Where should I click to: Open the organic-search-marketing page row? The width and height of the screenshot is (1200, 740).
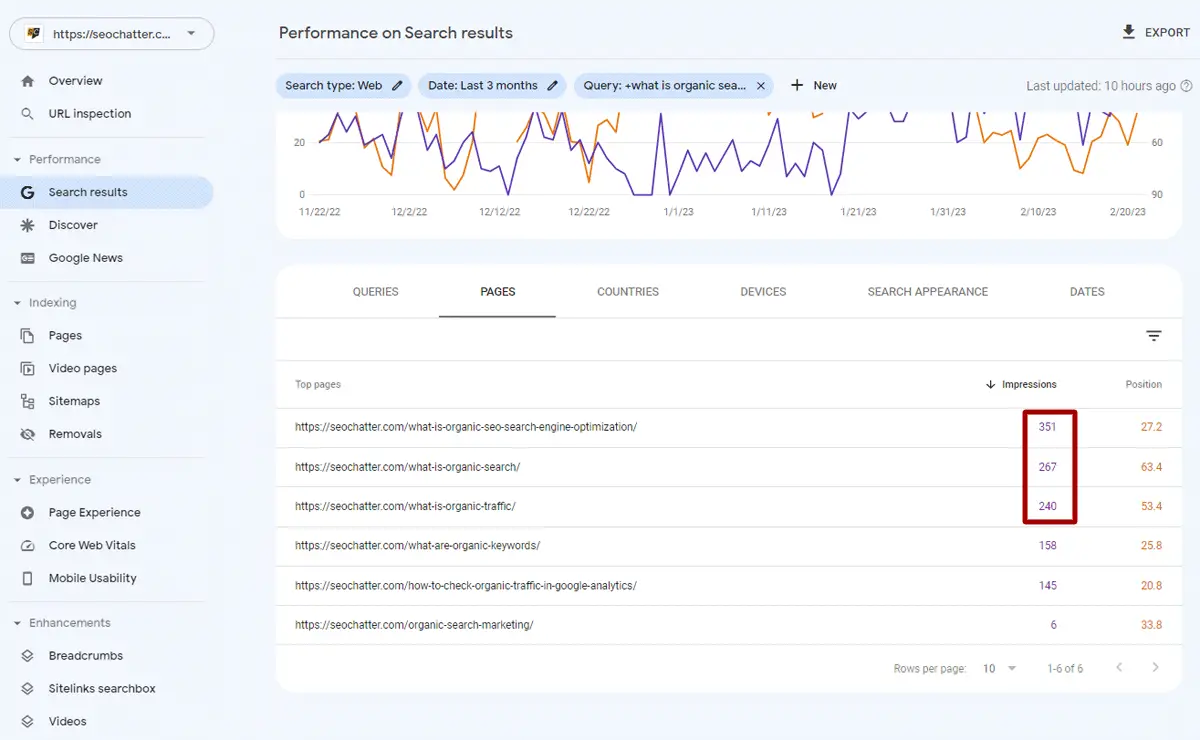click(x=729, y=625)
